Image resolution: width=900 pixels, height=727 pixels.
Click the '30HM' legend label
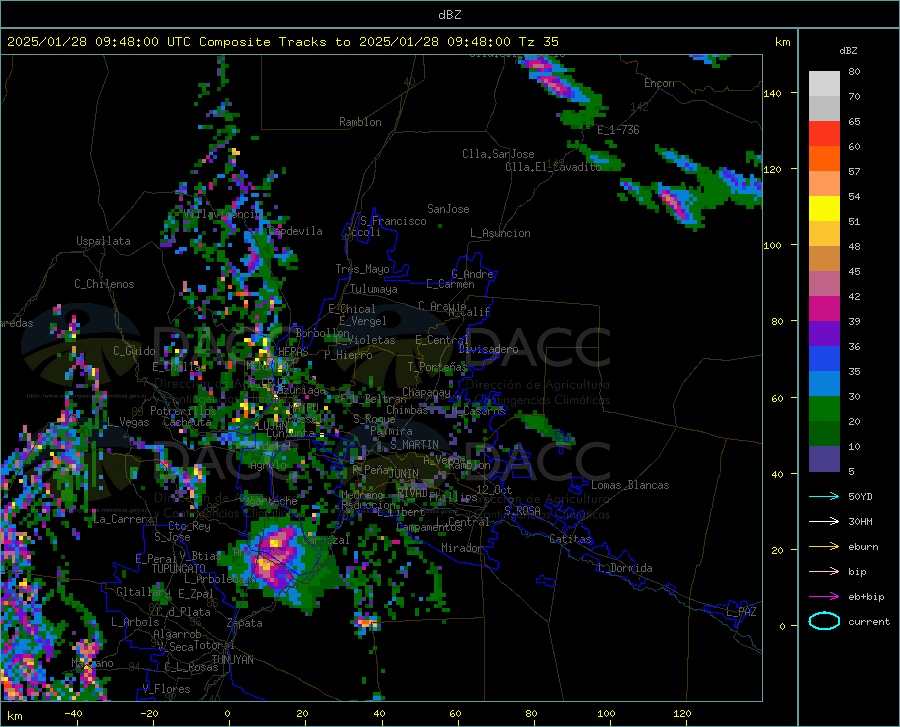click(x=860, y=521)
